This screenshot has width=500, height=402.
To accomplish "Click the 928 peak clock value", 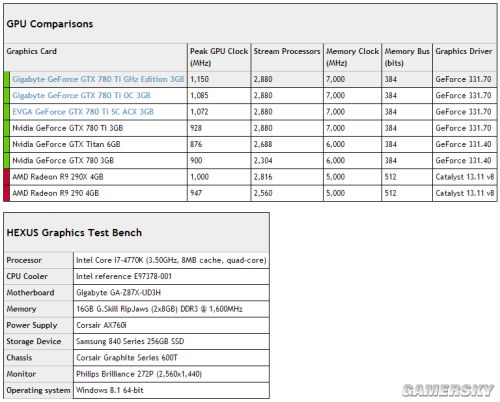I will 196,128.
